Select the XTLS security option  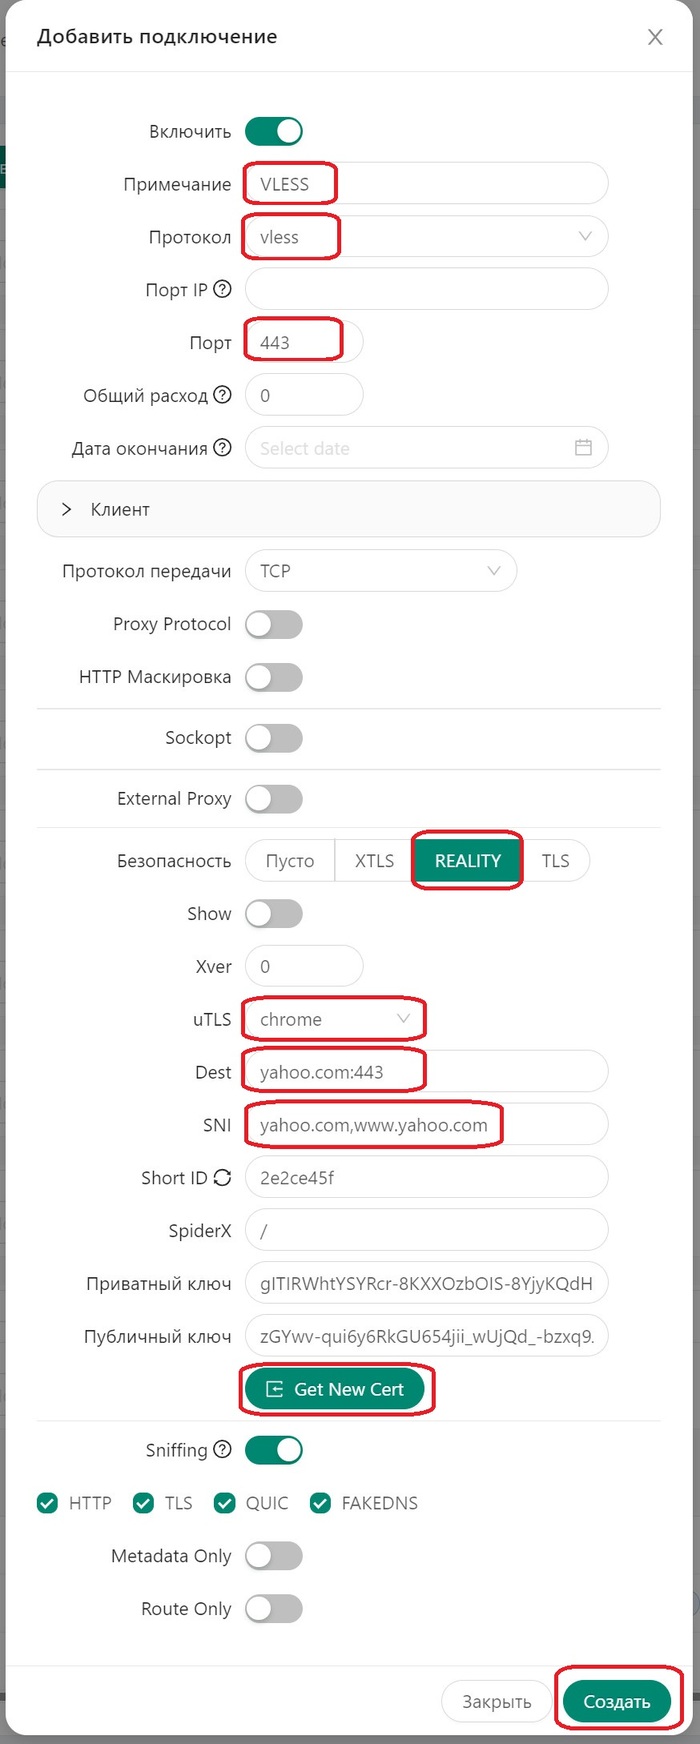coord(374,861)
